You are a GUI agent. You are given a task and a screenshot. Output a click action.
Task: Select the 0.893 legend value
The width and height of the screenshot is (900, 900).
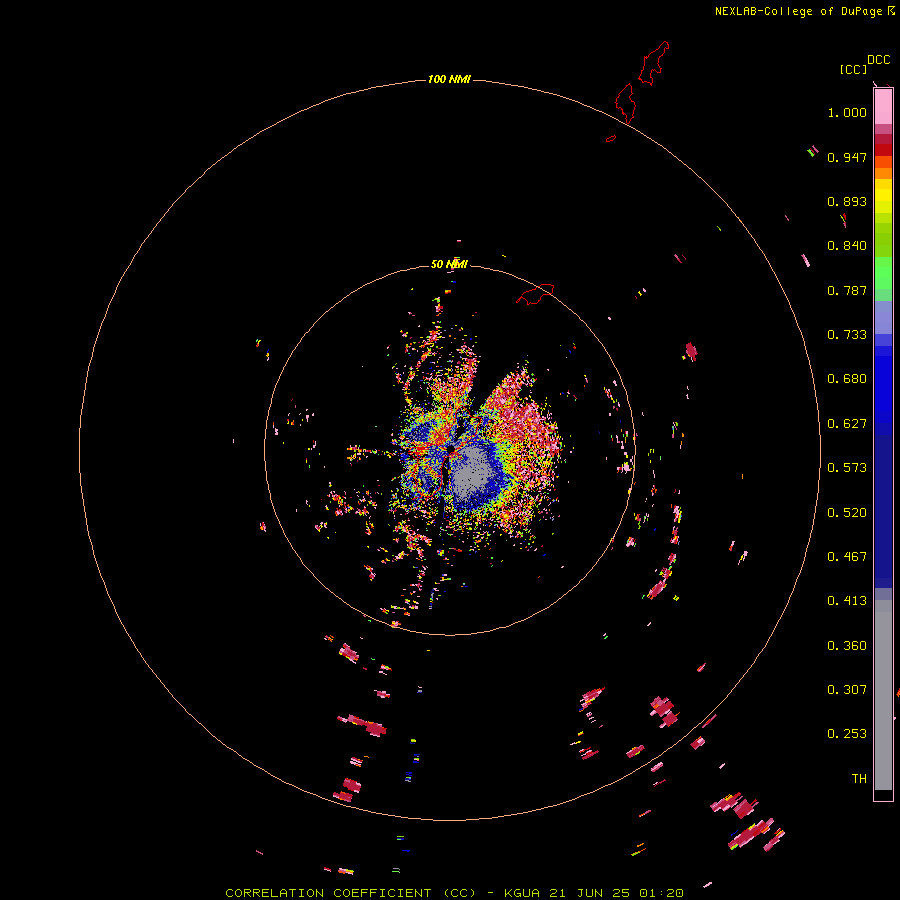847,201
